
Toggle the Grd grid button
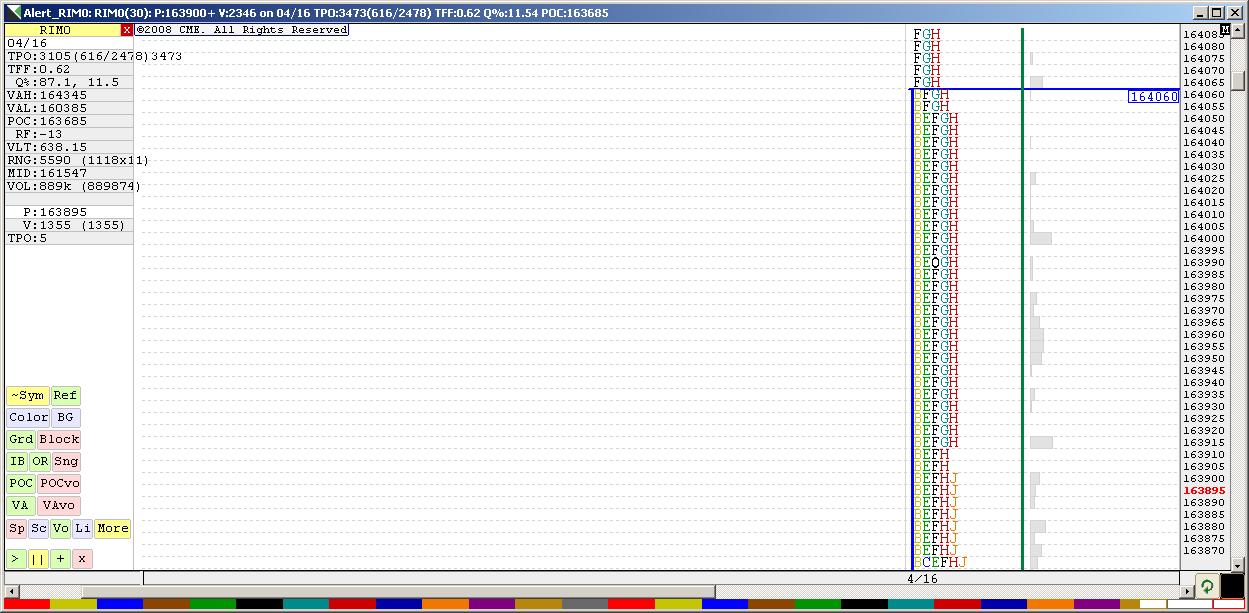pos(20,440)
